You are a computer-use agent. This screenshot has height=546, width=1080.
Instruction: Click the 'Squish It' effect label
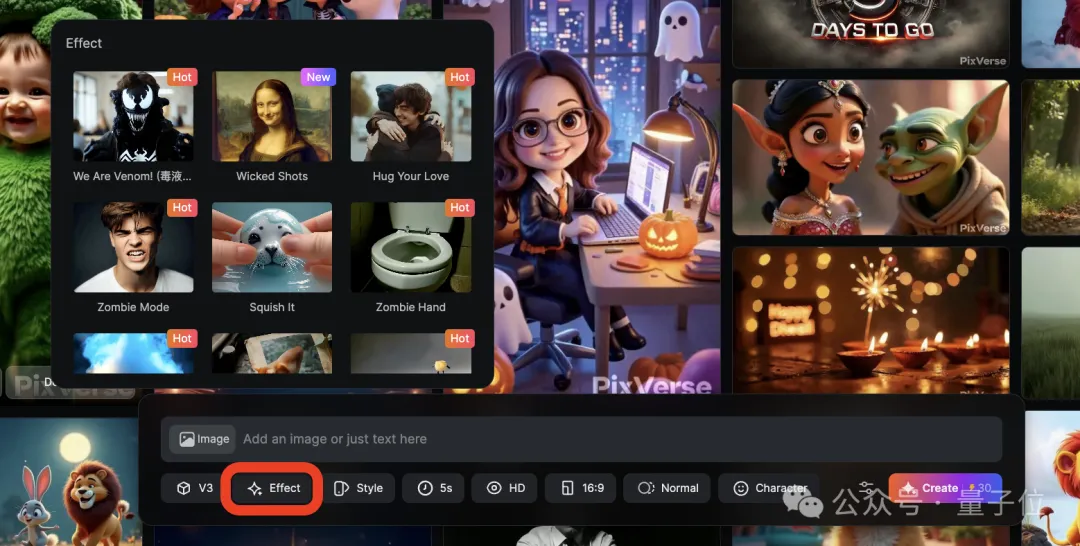pos(272,307)
